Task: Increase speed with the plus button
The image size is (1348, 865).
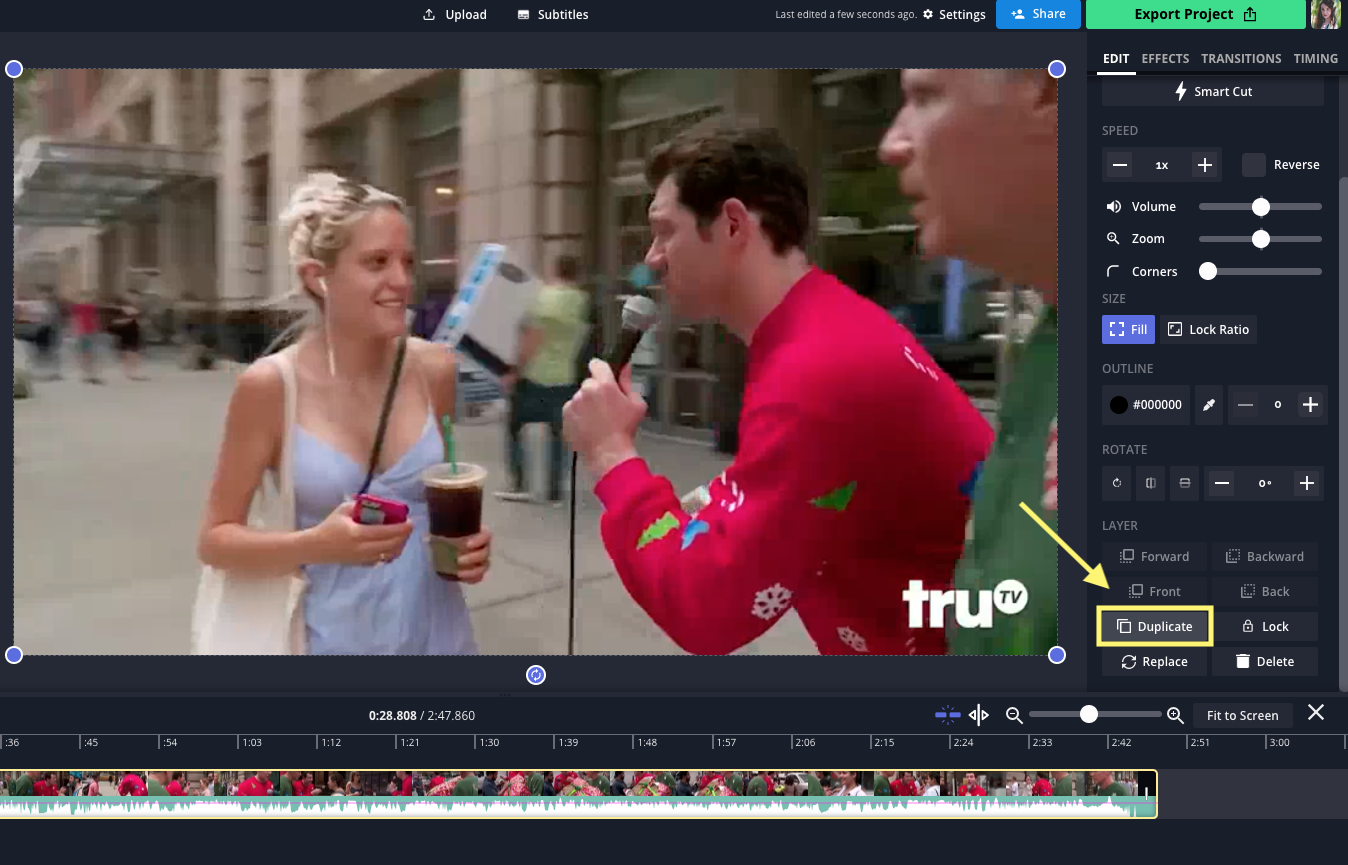Action: tap(1205, 165)
